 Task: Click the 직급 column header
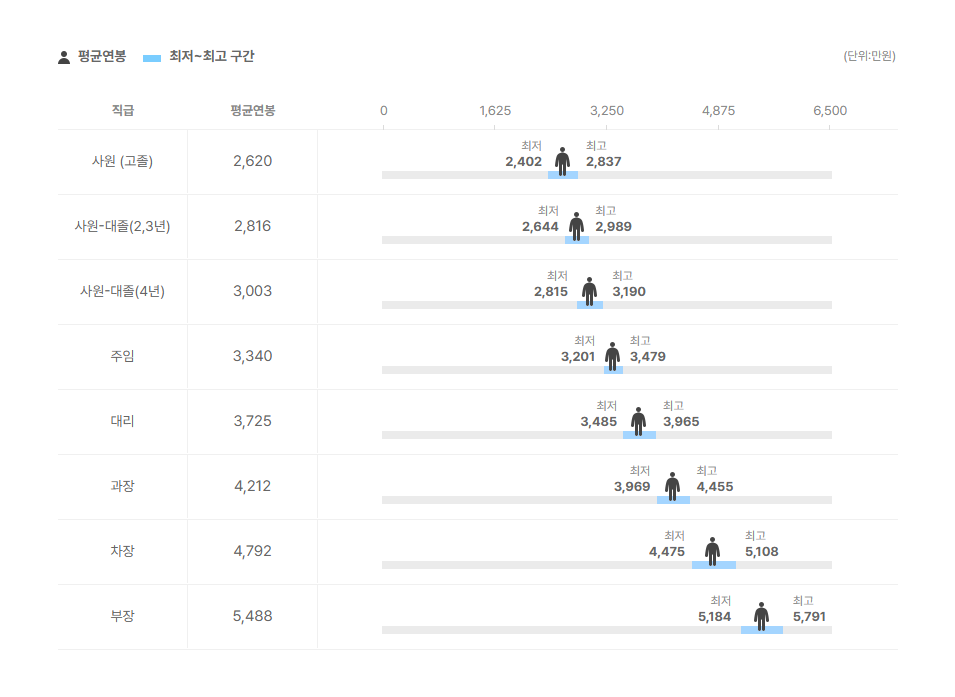click(x=123, y=110)
